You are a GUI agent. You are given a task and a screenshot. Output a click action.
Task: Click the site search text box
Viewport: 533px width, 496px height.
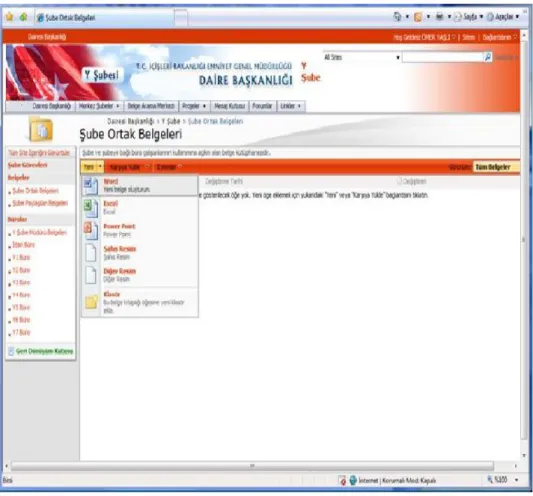pos(443,57)
